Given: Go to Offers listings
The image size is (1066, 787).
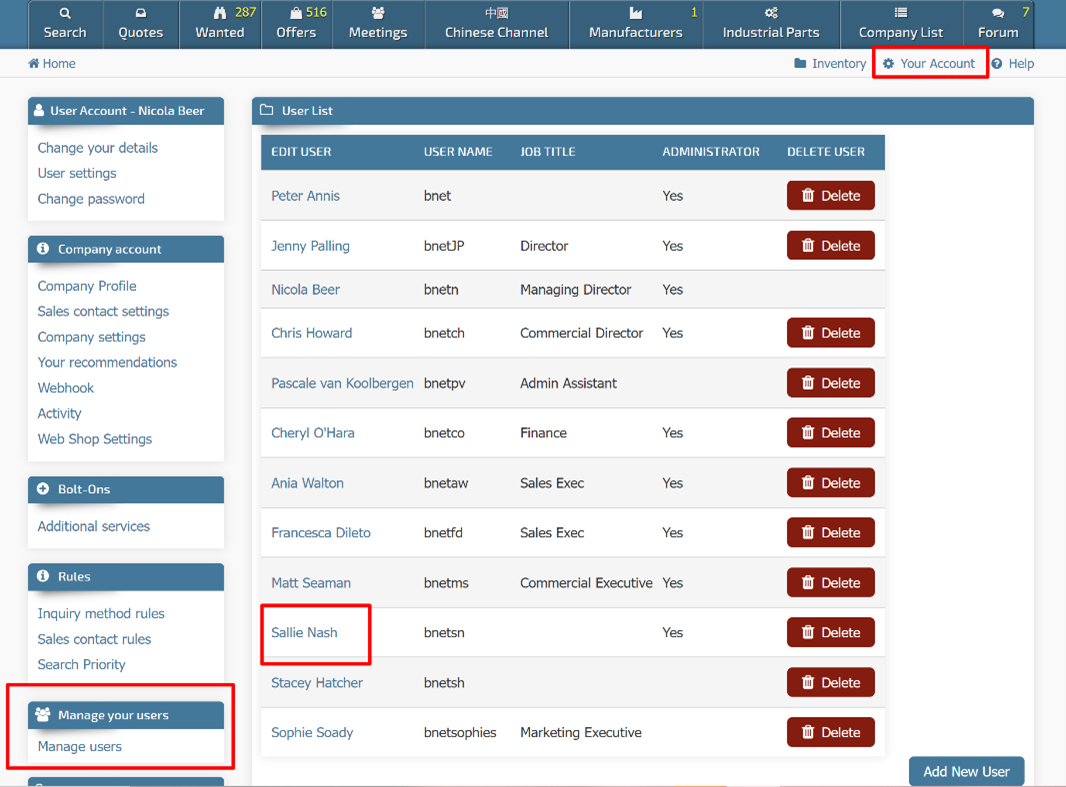Looking at the screenshot, I should [296, 24].
